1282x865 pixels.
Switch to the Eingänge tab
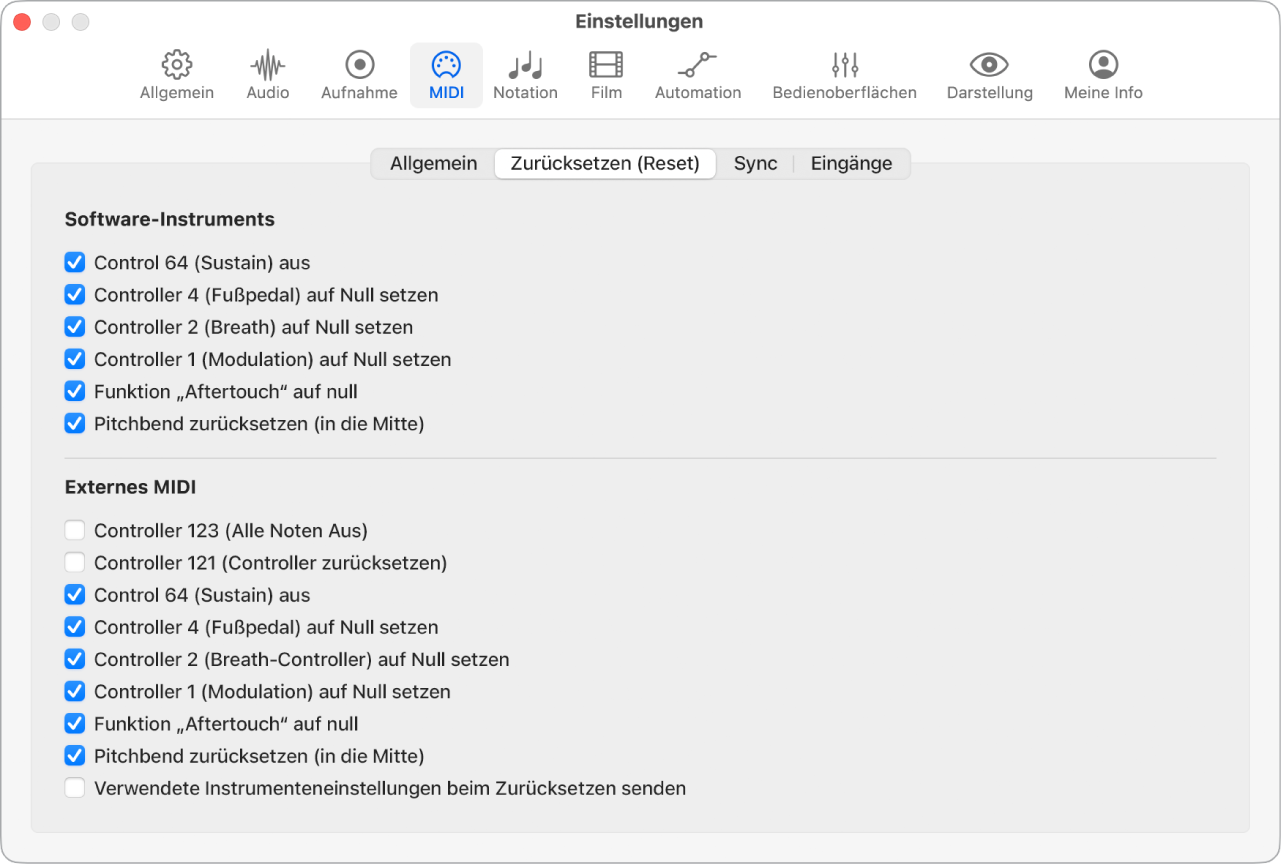[x=851, y=163]
